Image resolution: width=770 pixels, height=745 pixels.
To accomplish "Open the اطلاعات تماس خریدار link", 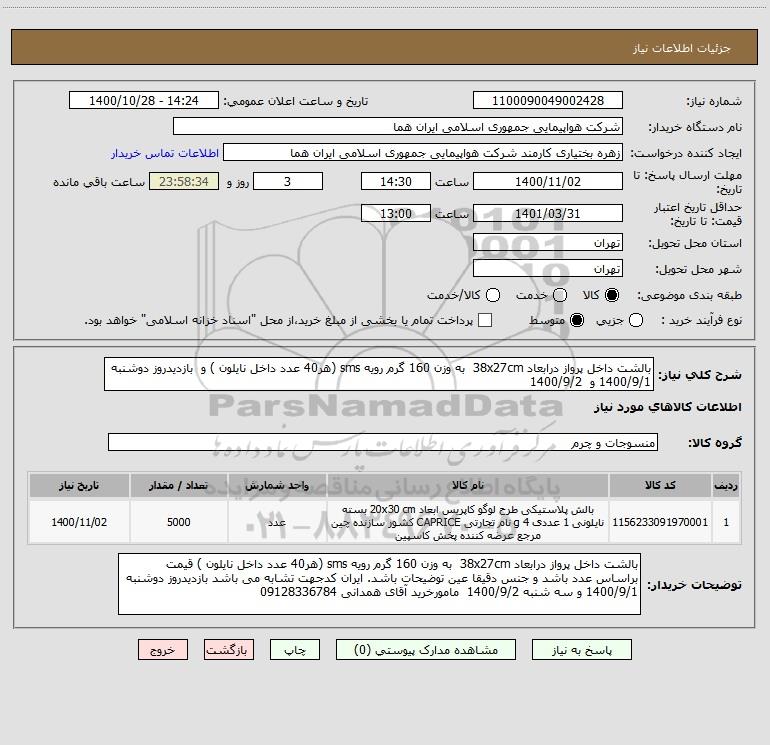I will [x=165, y=153].
